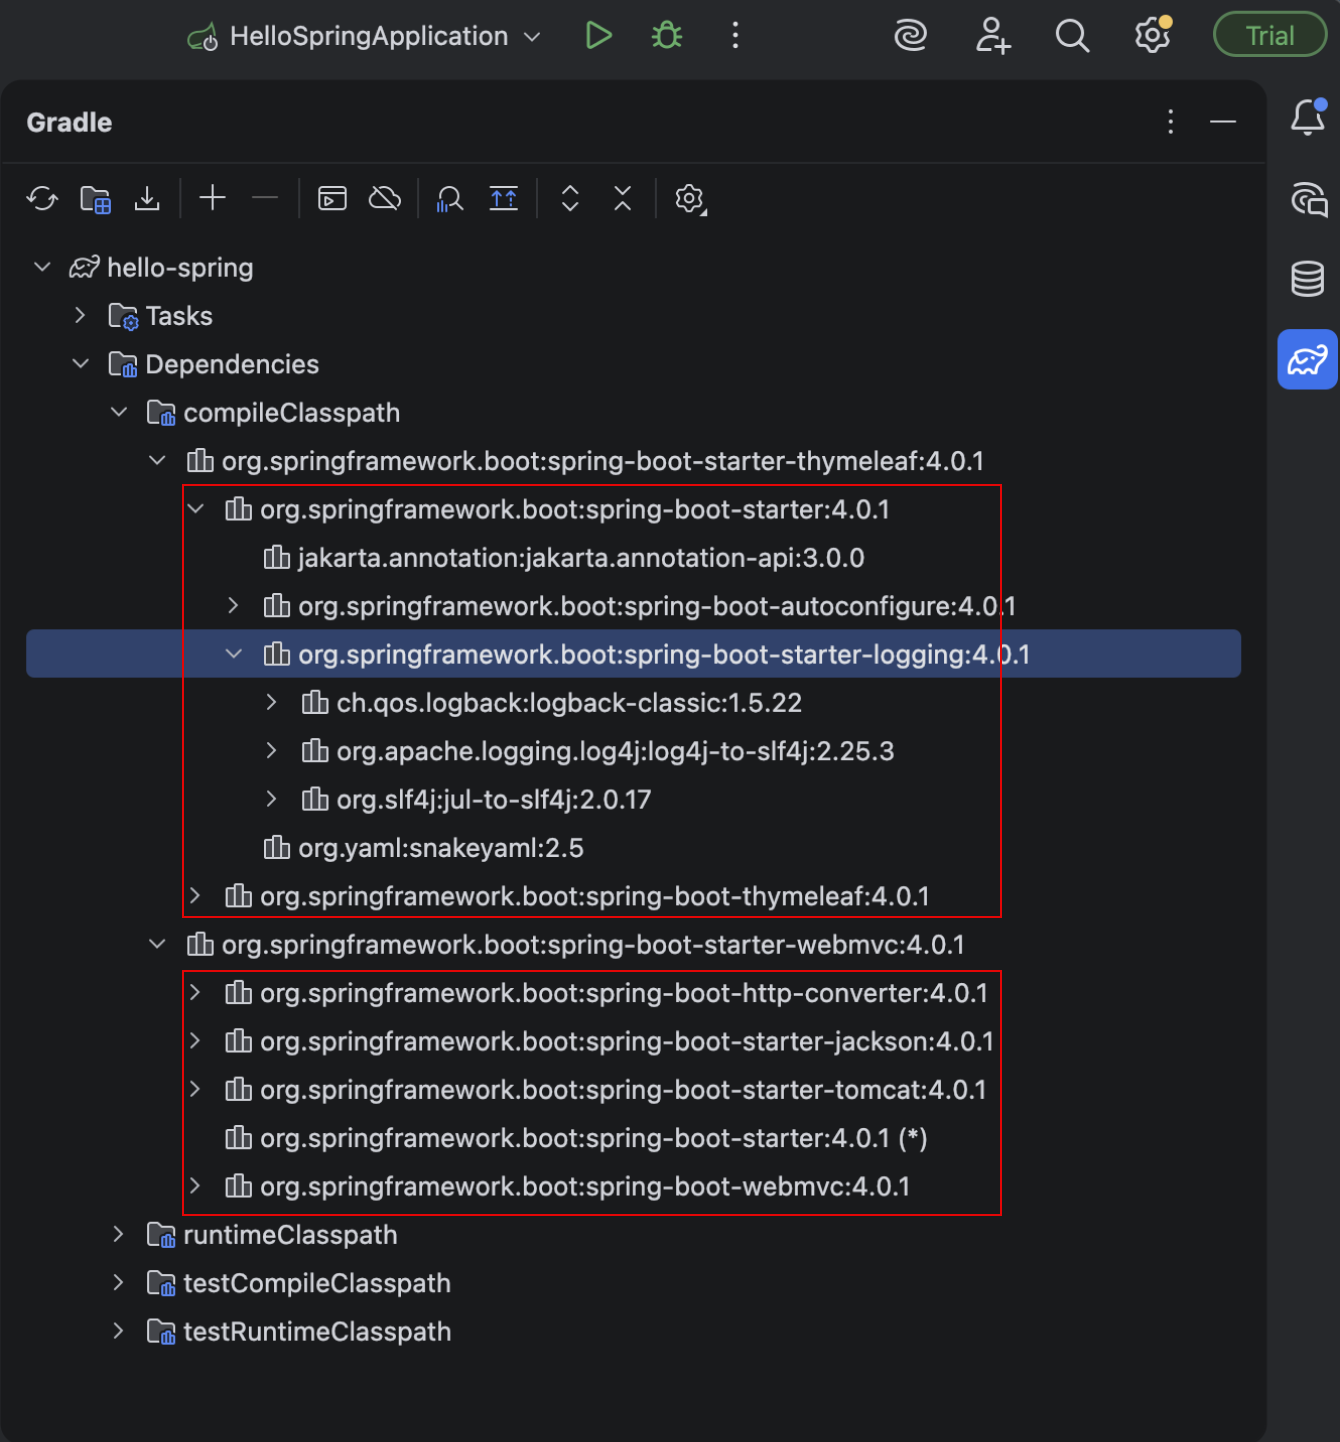Collapse the spring-boot-starter-logging chevron
Screen dimensions: 1340x1442
[234, 653]
